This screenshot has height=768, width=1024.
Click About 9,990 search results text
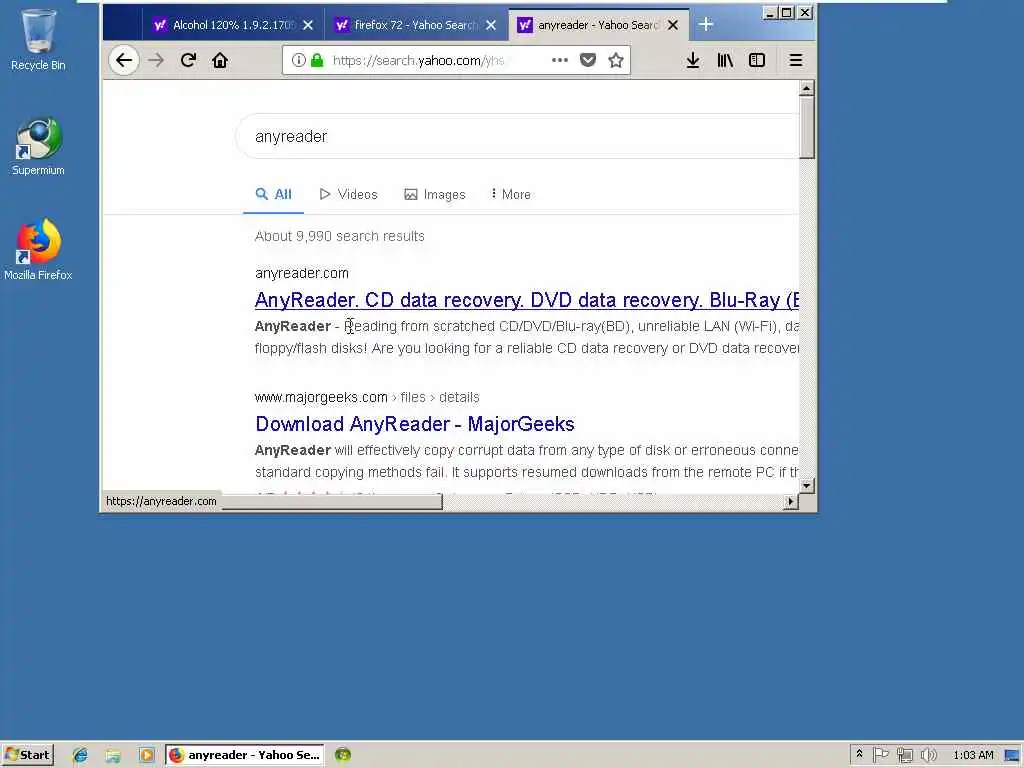(x=340, y=236)
